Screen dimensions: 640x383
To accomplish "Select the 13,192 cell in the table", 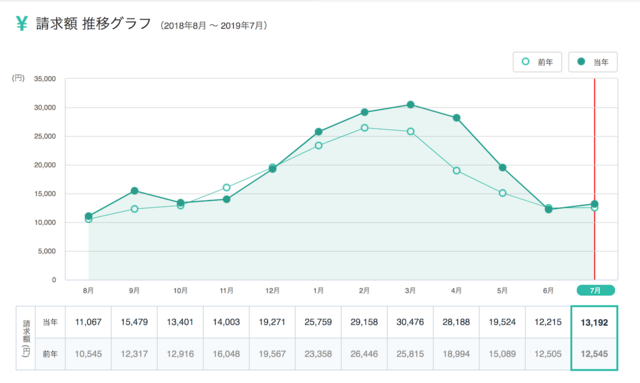I will tap(594, 322).
